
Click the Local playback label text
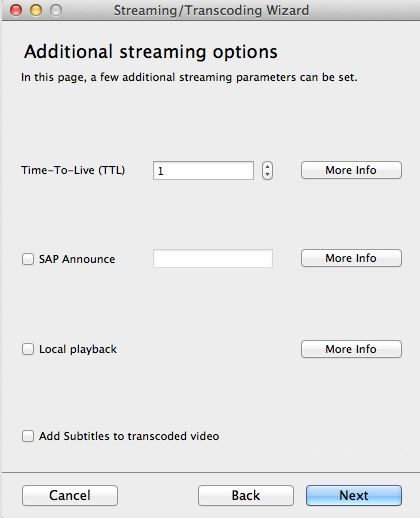pos(78,349)
